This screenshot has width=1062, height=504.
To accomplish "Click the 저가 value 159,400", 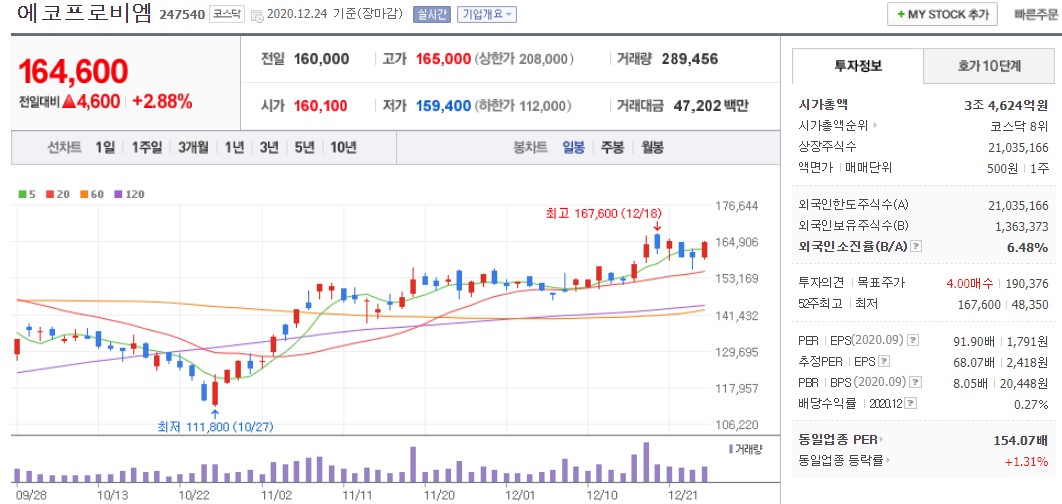I will click(x=443, y=106).
